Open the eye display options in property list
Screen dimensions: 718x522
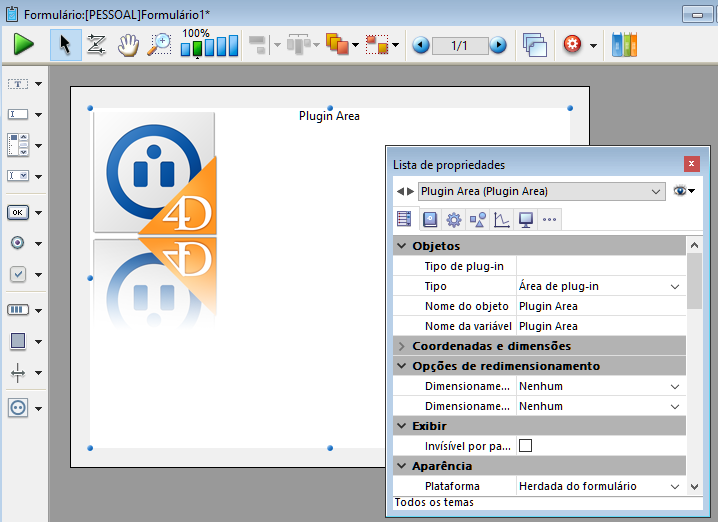(684, 191)
